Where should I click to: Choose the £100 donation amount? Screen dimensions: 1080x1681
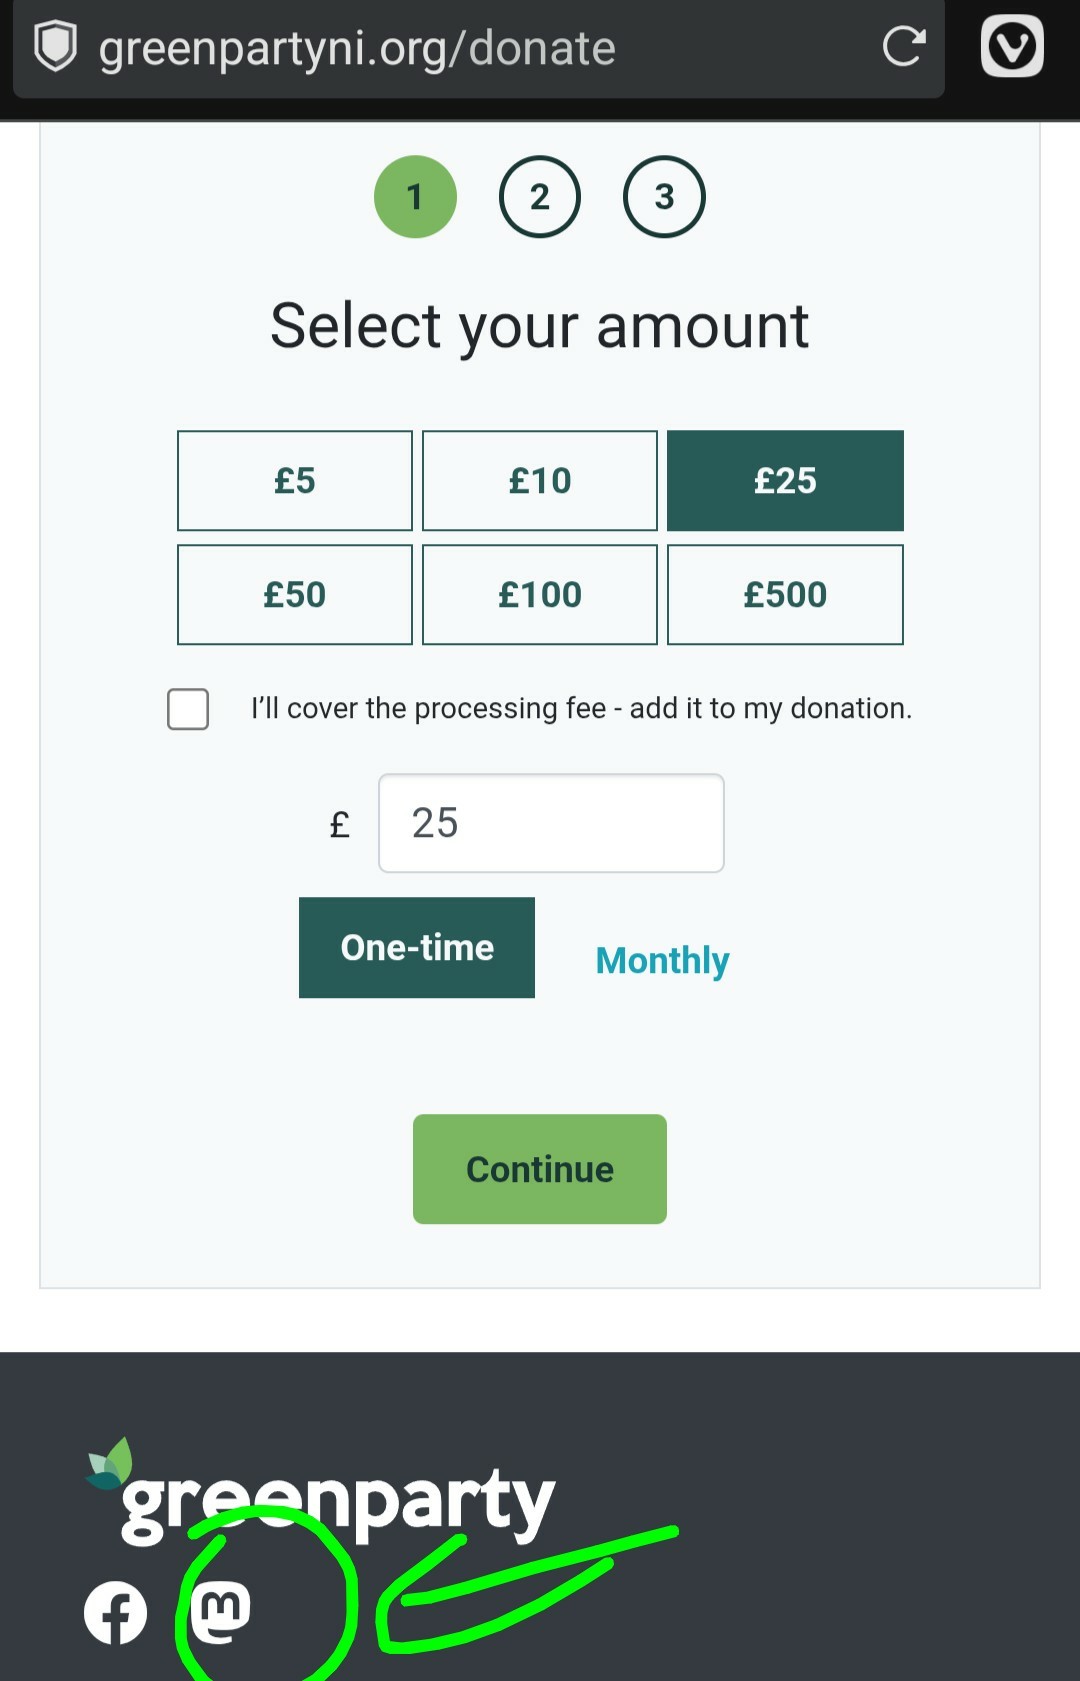tap(540, 595)
